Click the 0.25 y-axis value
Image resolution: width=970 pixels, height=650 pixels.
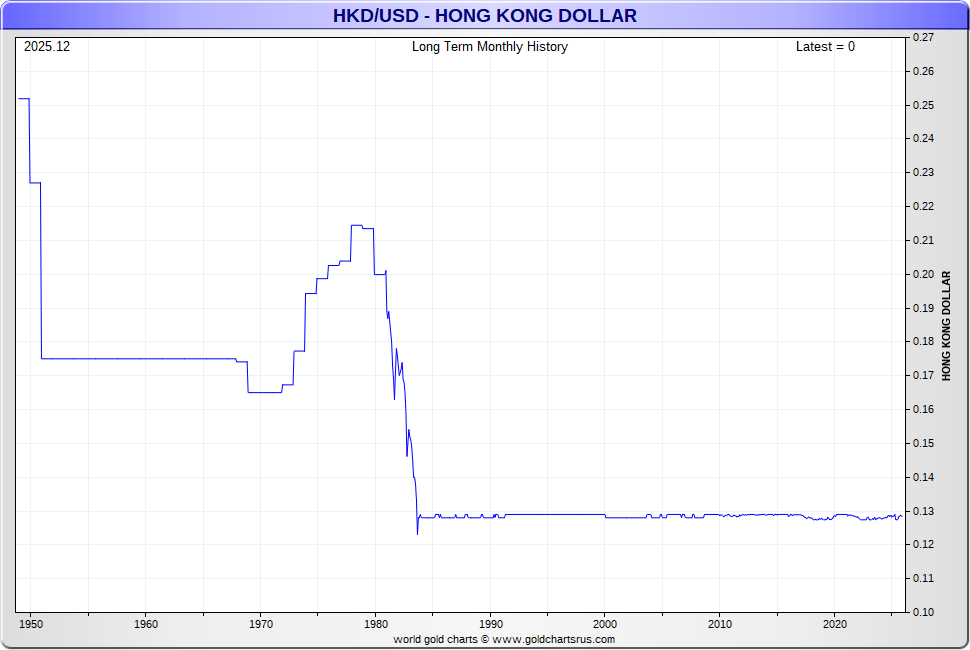(924, 105)
